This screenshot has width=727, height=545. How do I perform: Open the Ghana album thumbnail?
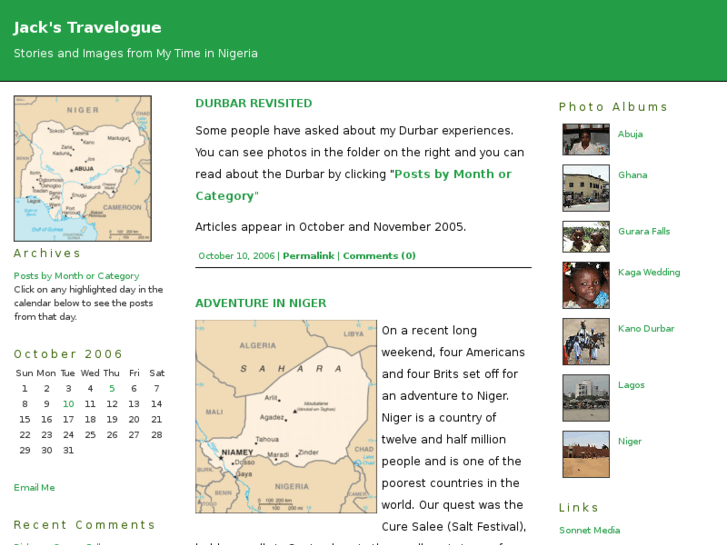586,188
